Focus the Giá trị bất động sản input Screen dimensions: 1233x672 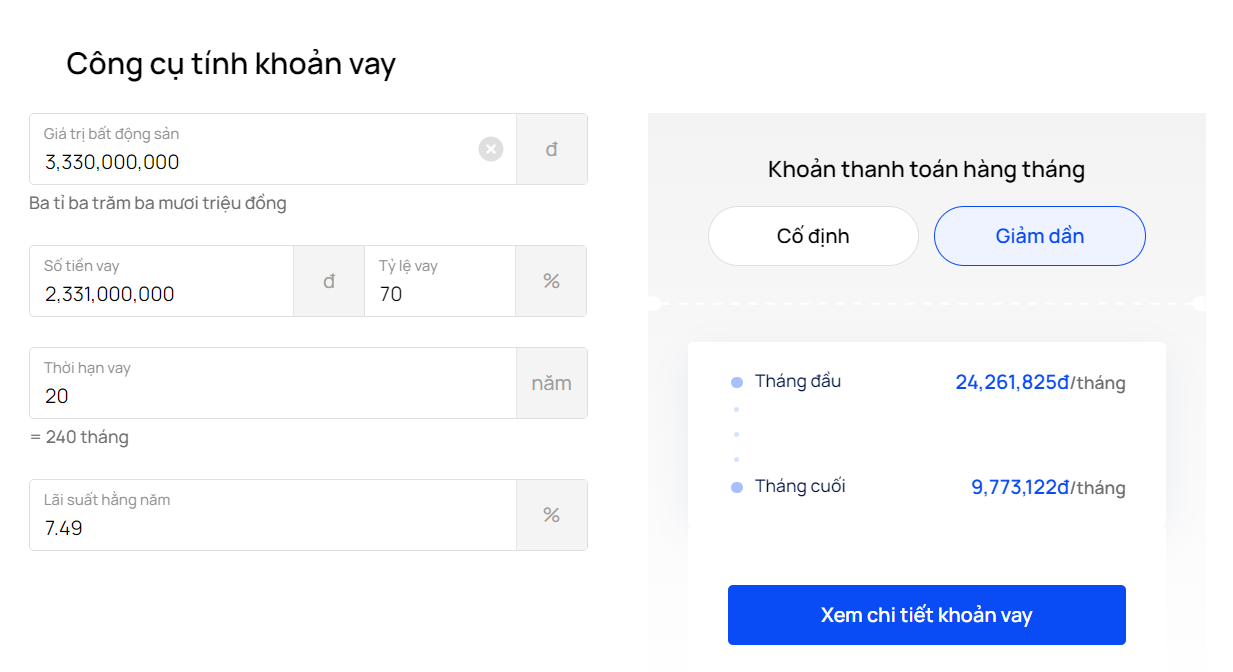coord(273,149)
